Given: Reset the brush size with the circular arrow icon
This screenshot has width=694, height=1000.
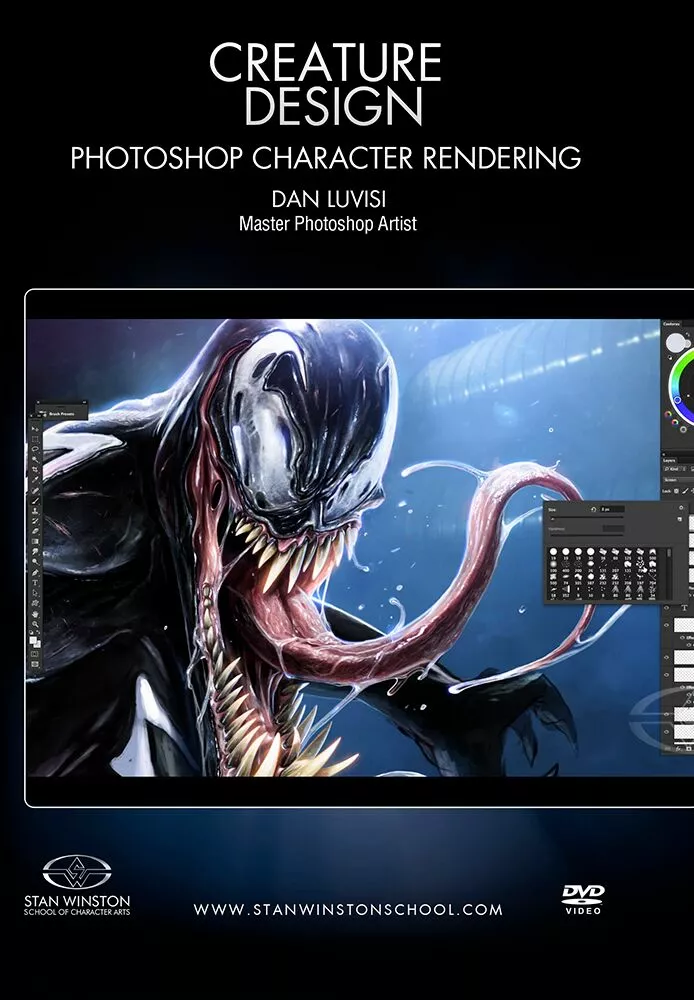Looking at the screenshot, I should 593,510.
